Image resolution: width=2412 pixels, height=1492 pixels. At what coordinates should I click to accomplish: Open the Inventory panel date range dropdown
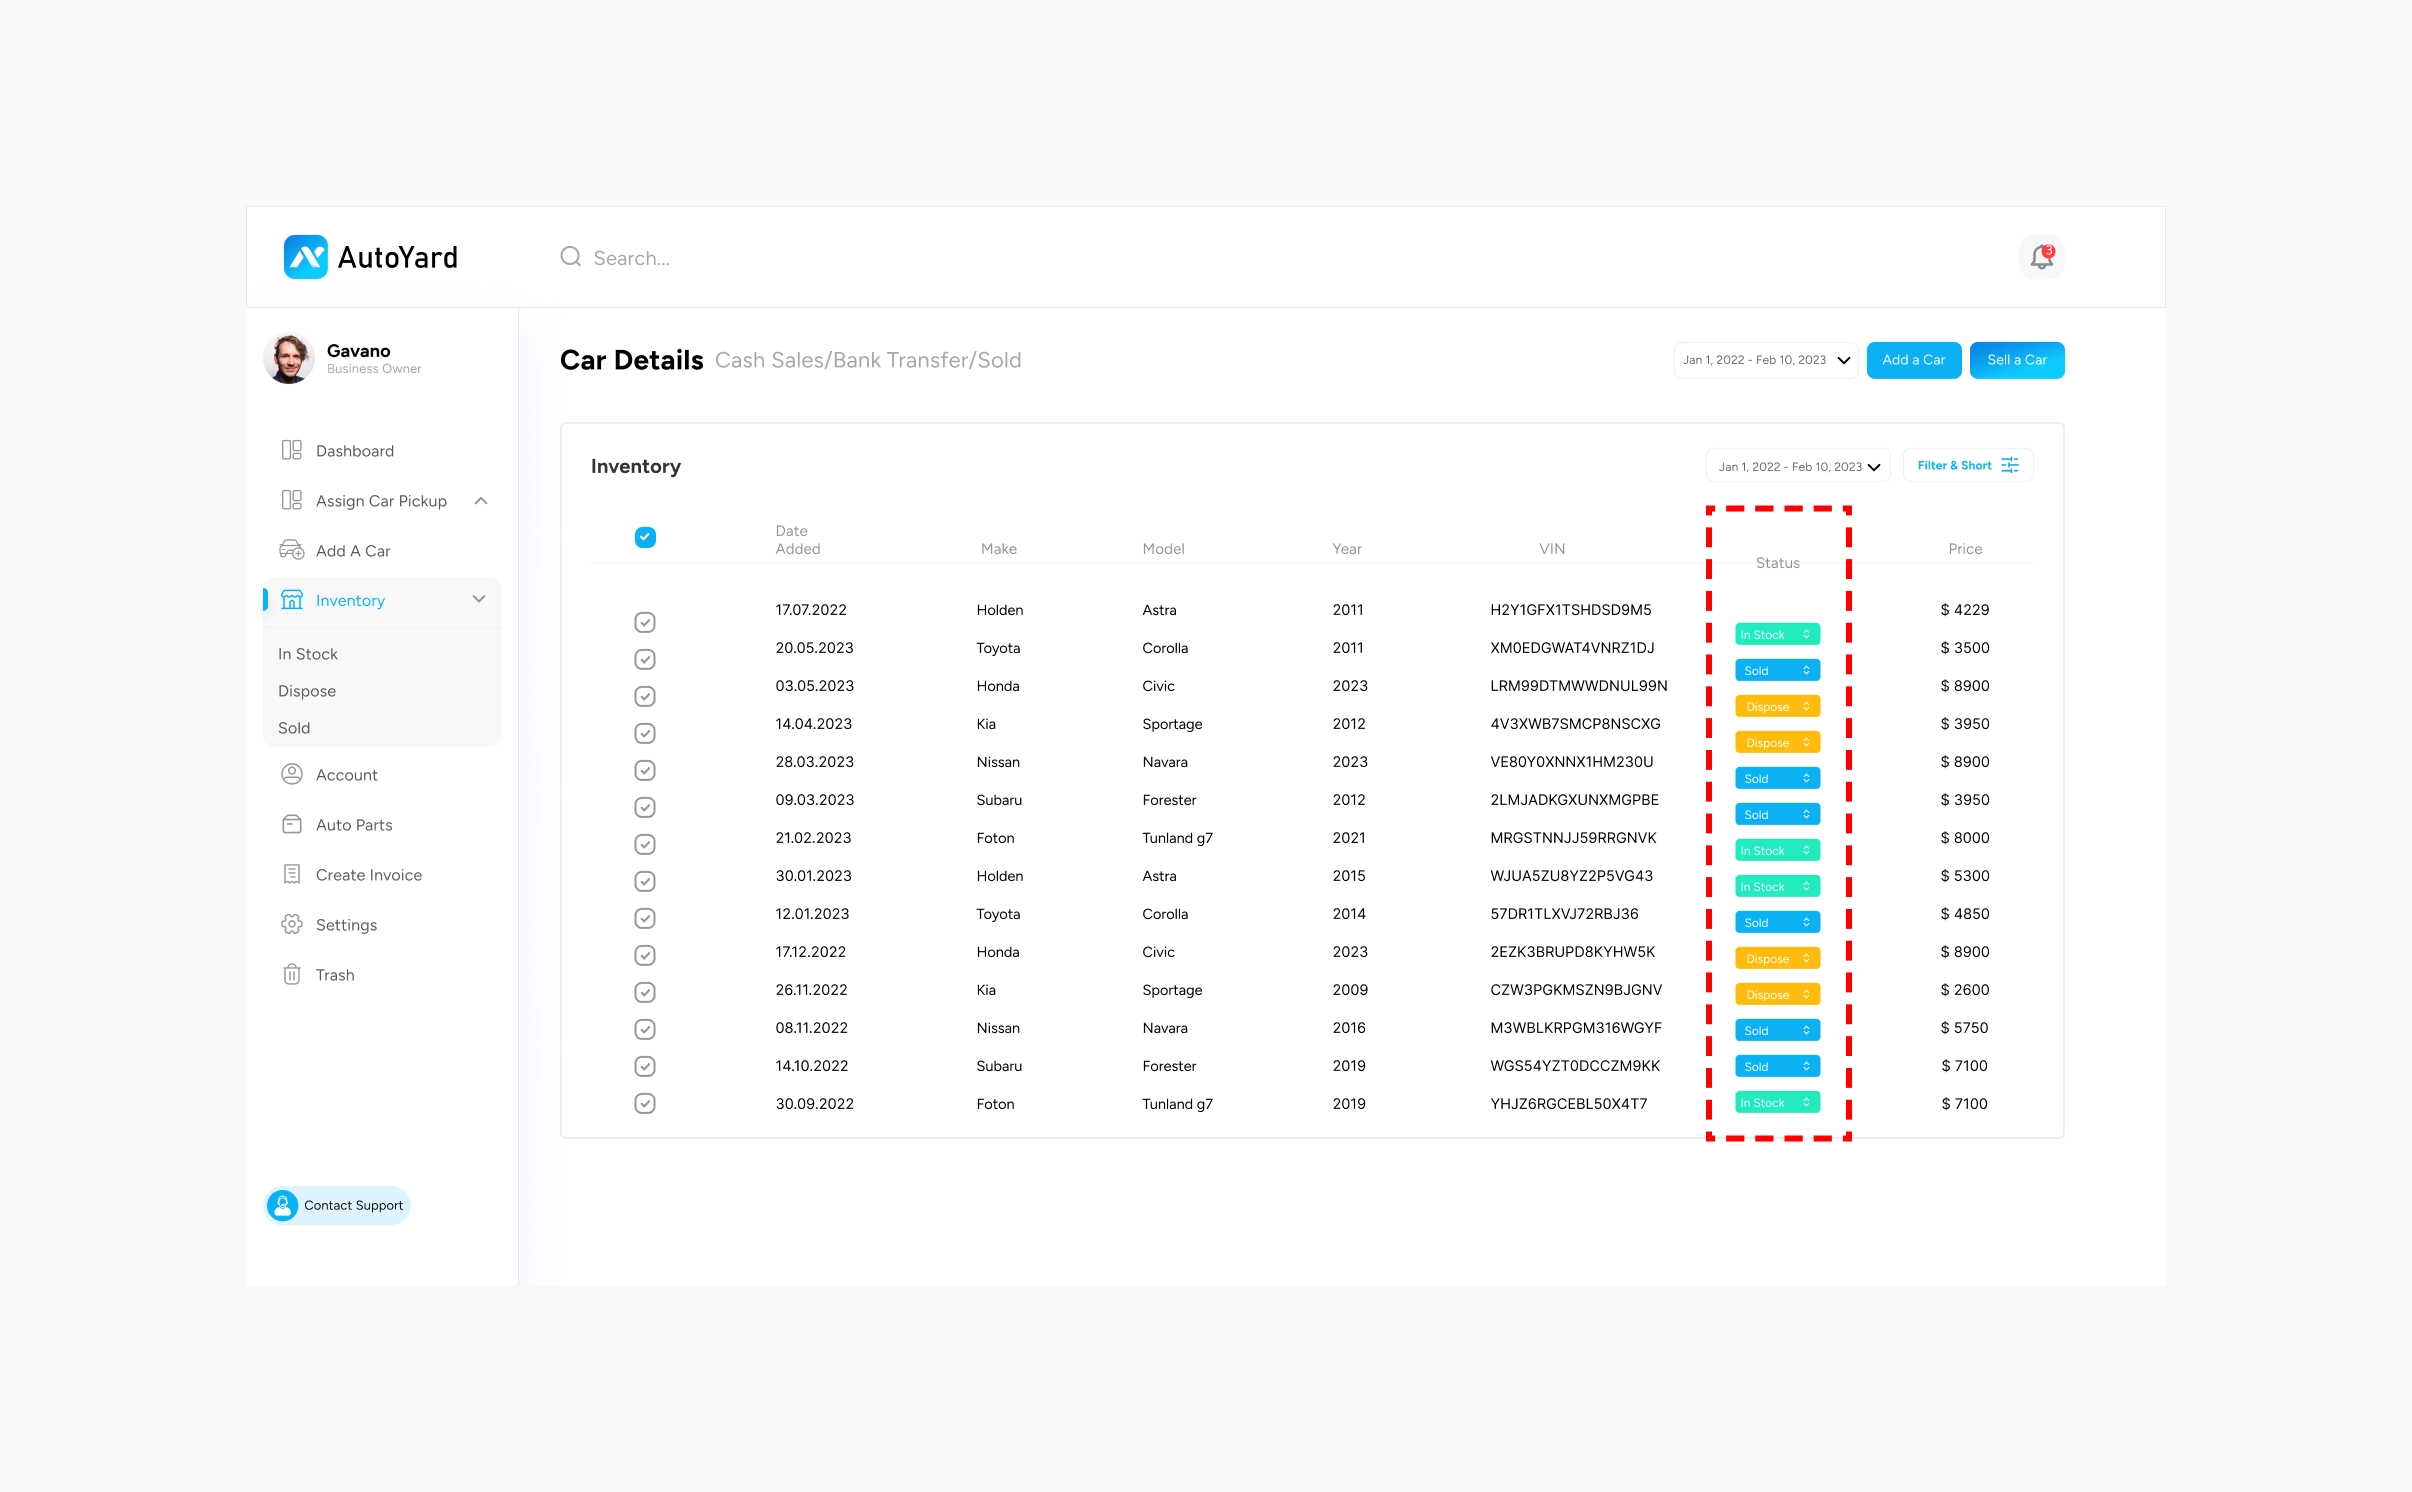(1798, 466)
